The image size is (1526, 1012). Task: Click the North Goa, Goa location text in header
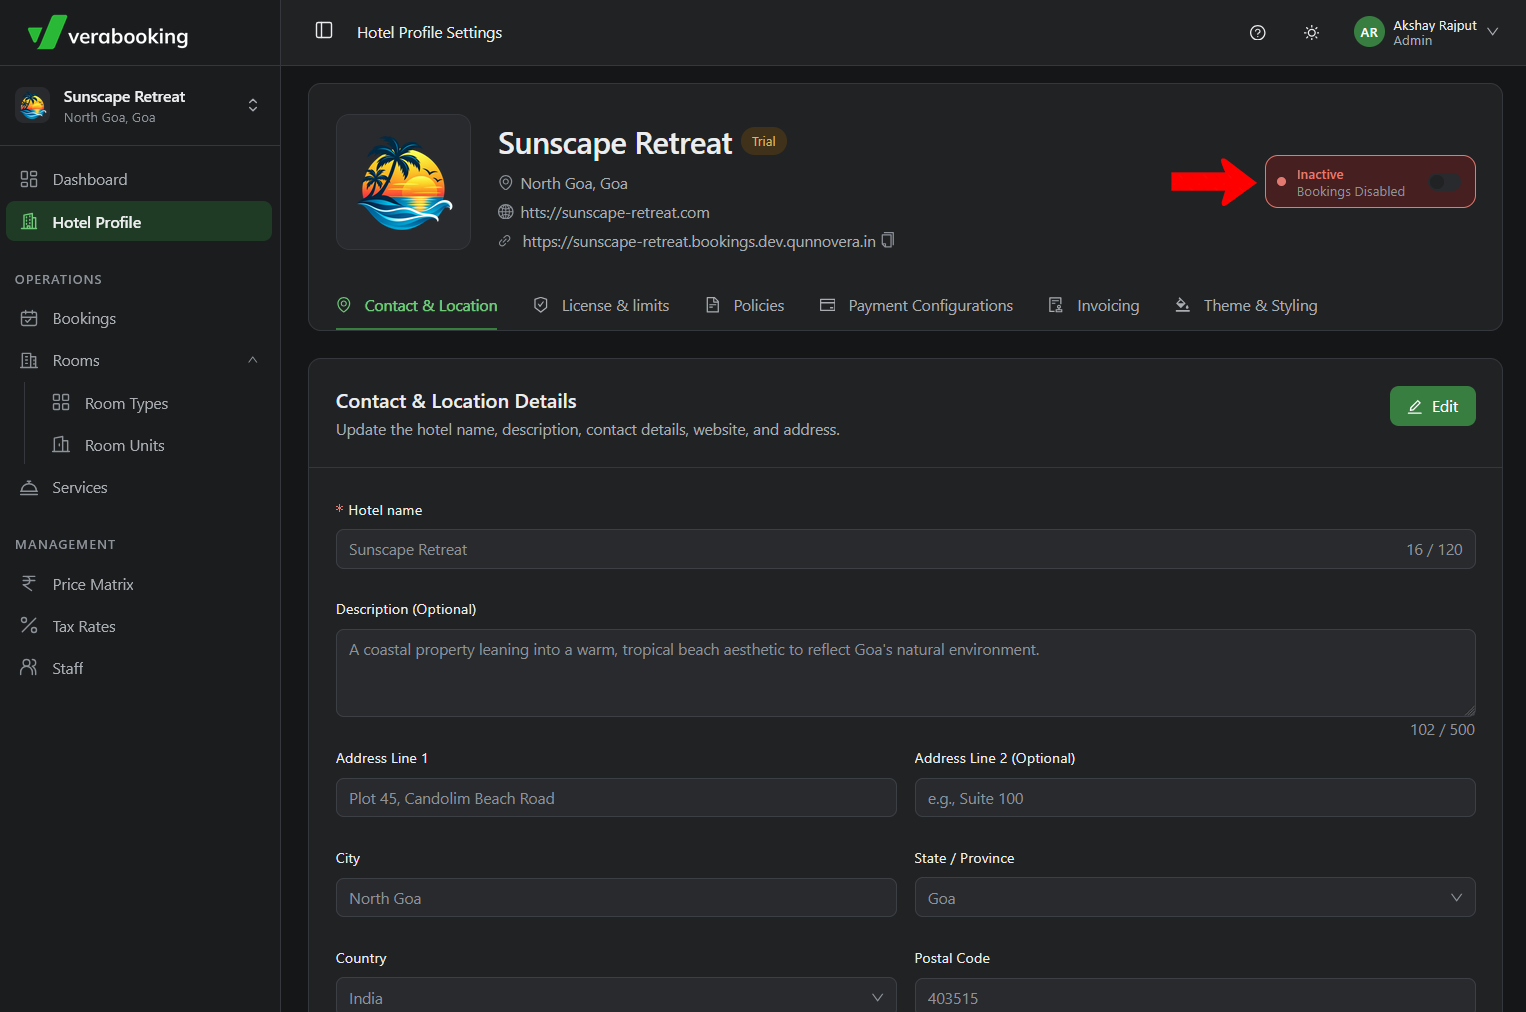click(574, 183)
